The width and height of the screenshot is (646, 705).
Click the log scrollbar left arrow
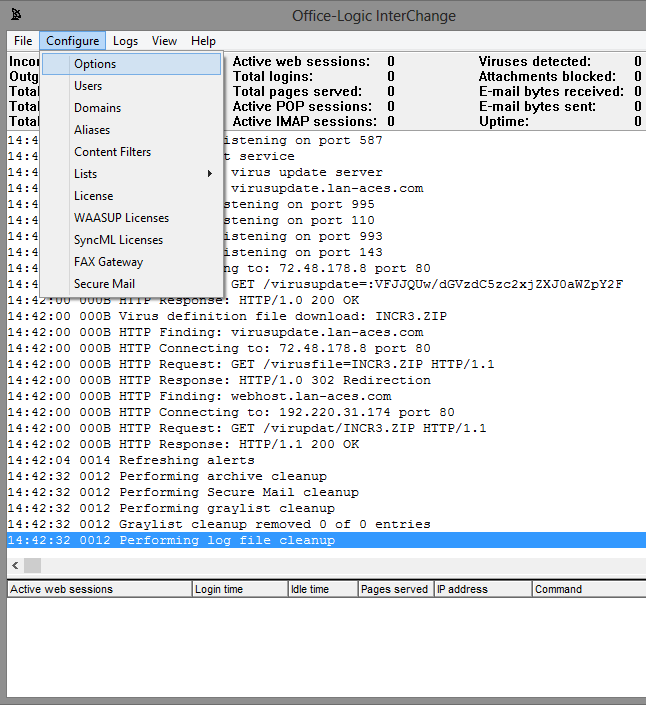coord(15,565)
